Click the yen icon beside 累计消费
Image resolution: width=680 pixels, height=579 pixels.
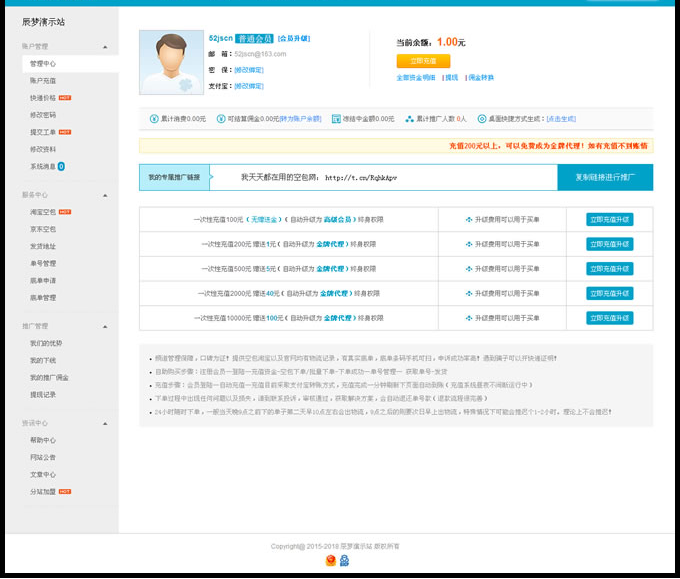click(154, 118)
